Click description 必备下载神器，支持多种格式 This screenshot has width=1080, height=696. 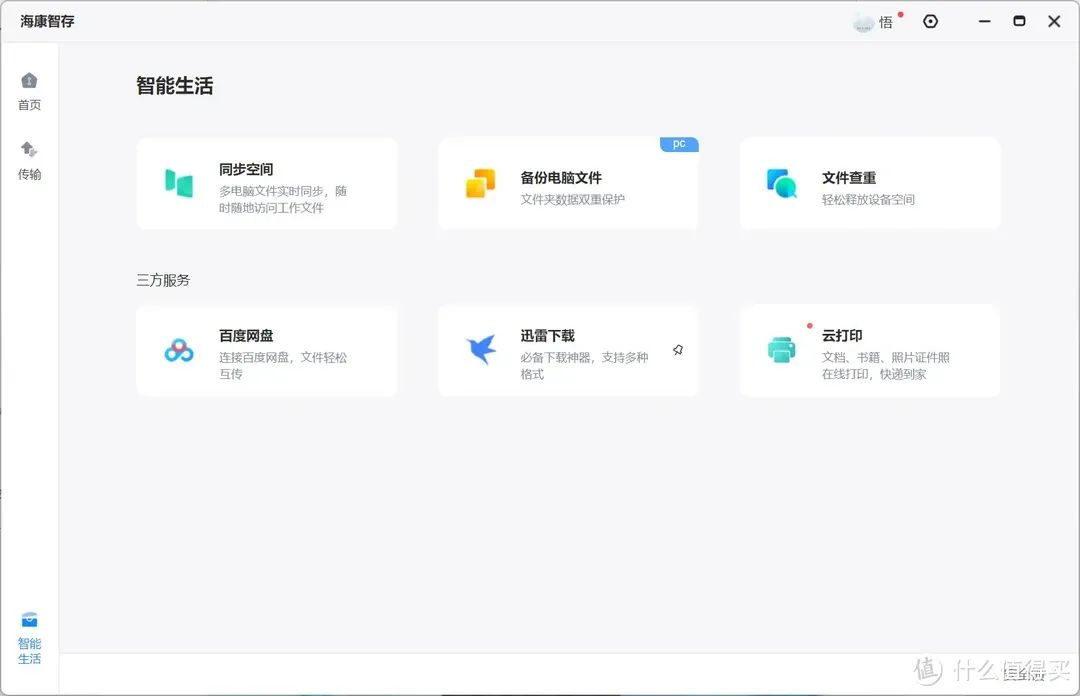click(584, 365)
